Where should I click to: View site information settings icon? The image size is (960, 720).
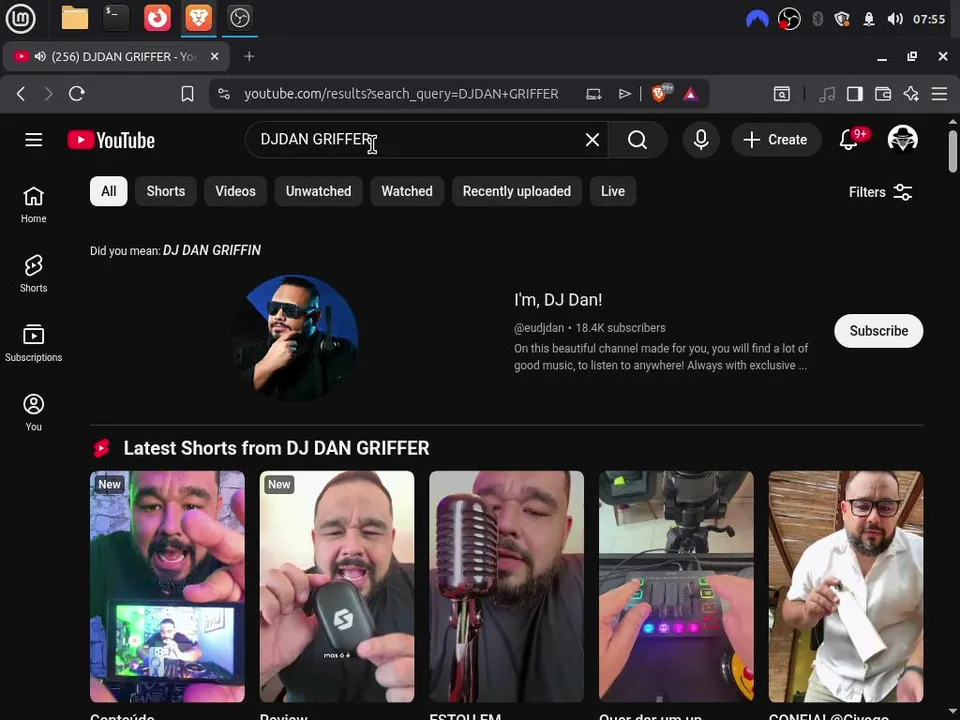pyautogui.click(x=224, y=94)
